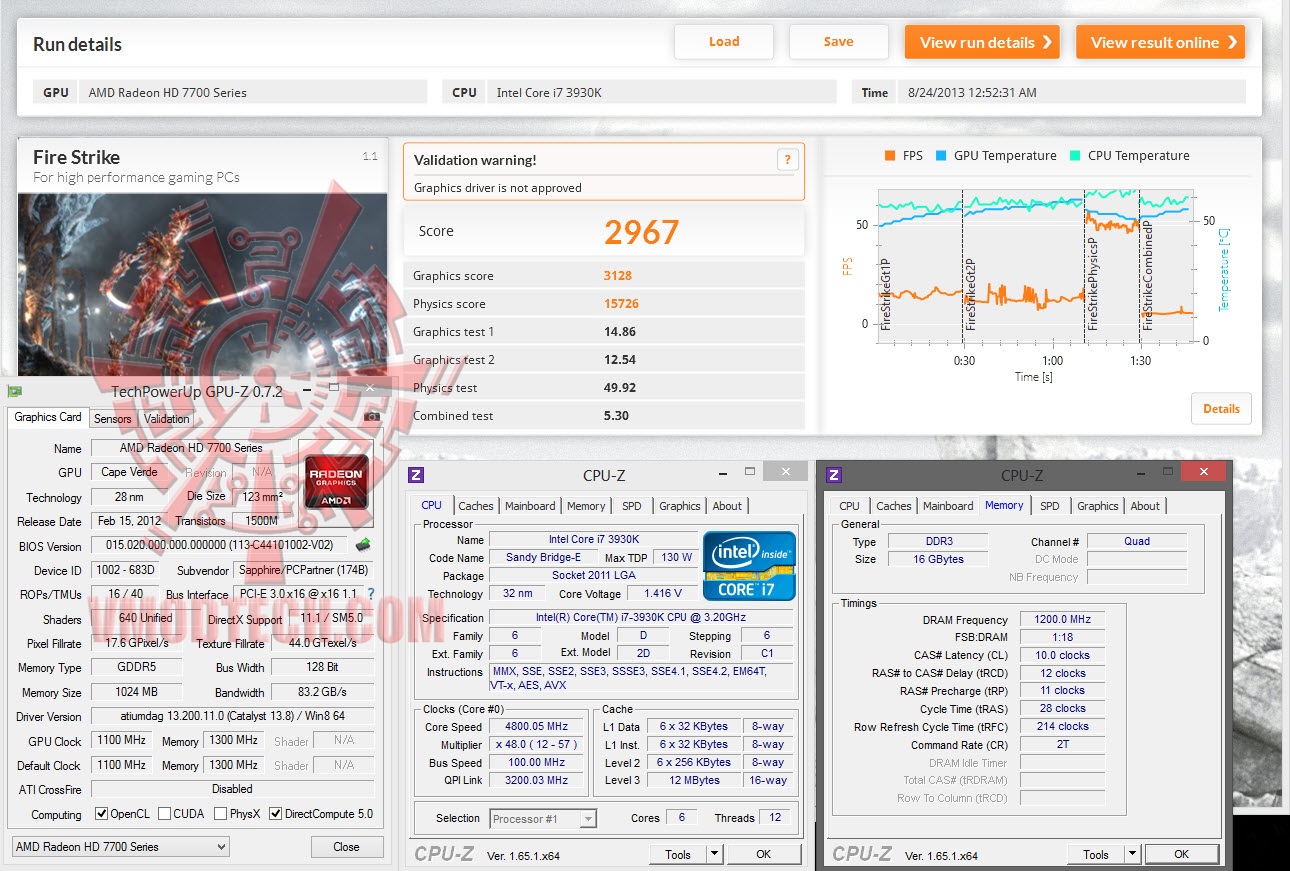Switch to the Validation tab in GPU-Z
This screenshot has height=871, width=1290.
coord(166,419)
